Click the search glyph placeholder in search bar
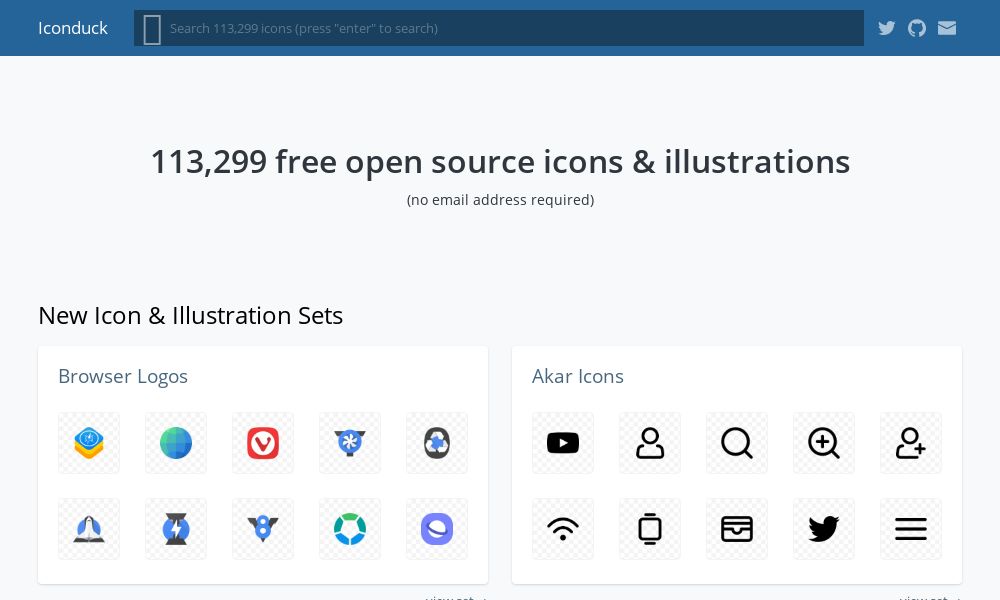 pos(152,29)
